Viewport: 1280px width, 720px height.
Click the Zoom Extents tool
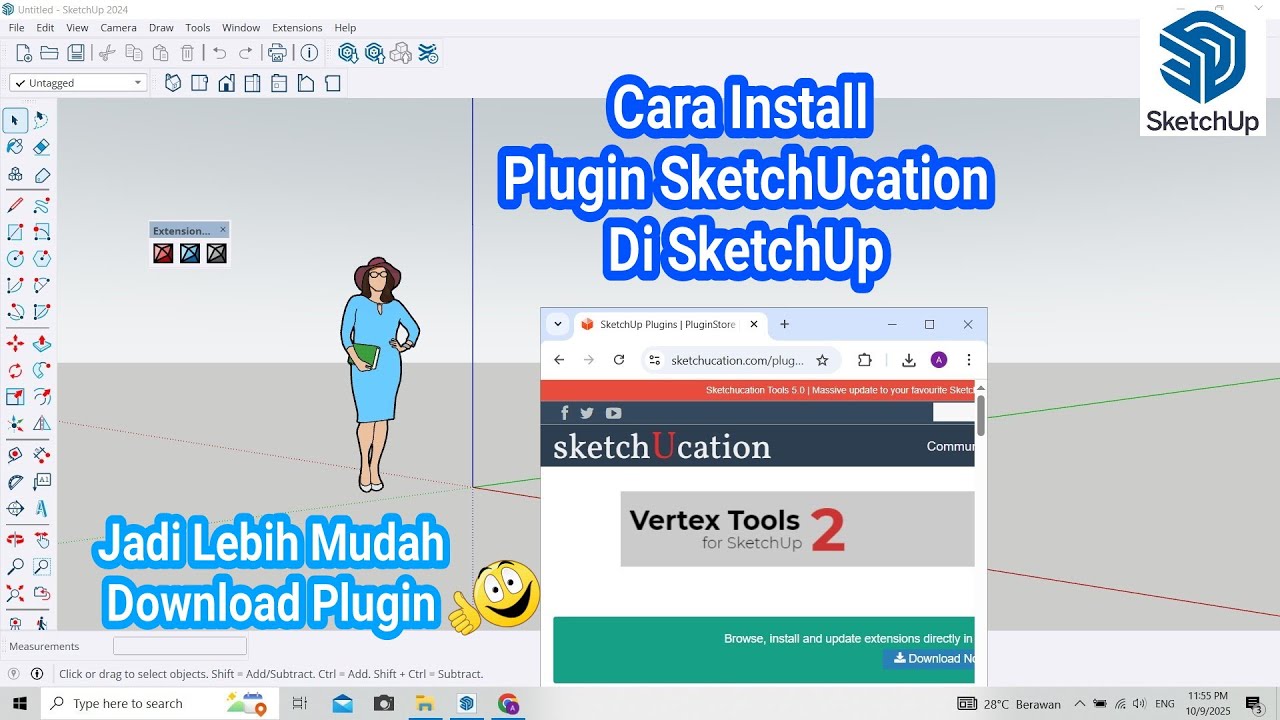15,593
